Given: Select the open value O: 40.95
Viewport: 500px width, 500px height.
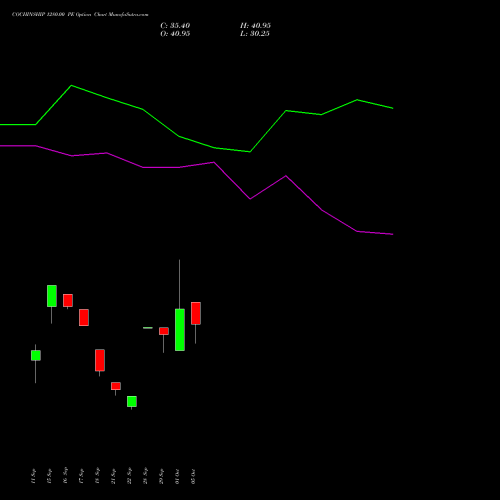Looking at the screenshot, I should point(175,34).
